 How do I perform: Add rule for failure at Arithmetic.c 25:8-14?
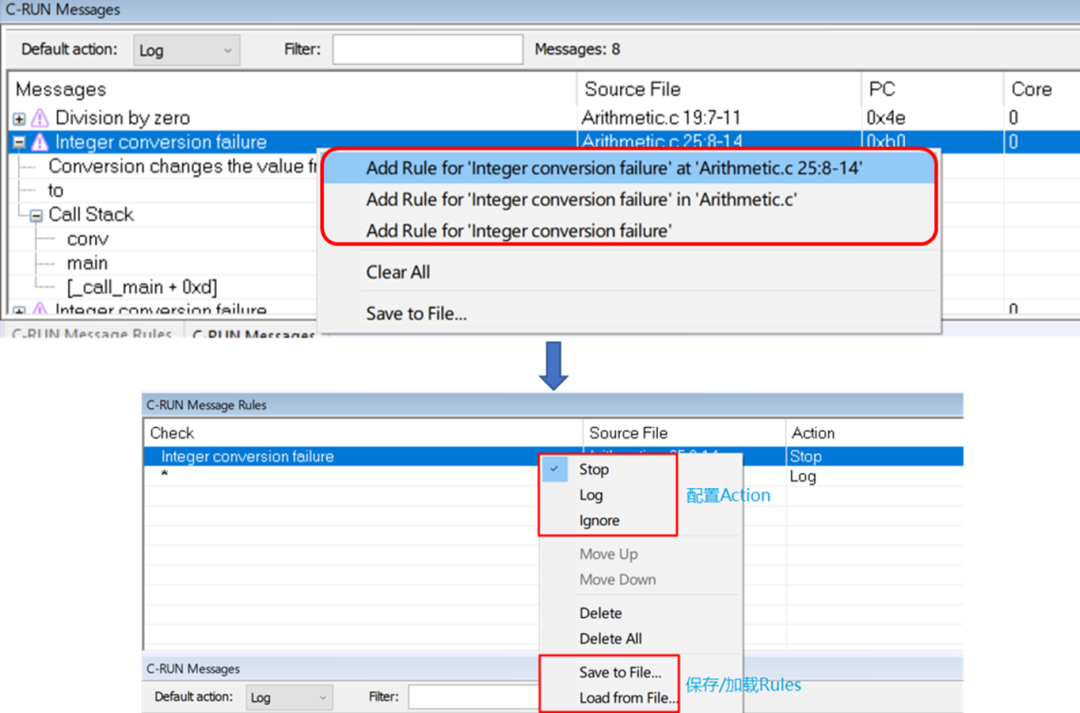click(x=613, y=169)
